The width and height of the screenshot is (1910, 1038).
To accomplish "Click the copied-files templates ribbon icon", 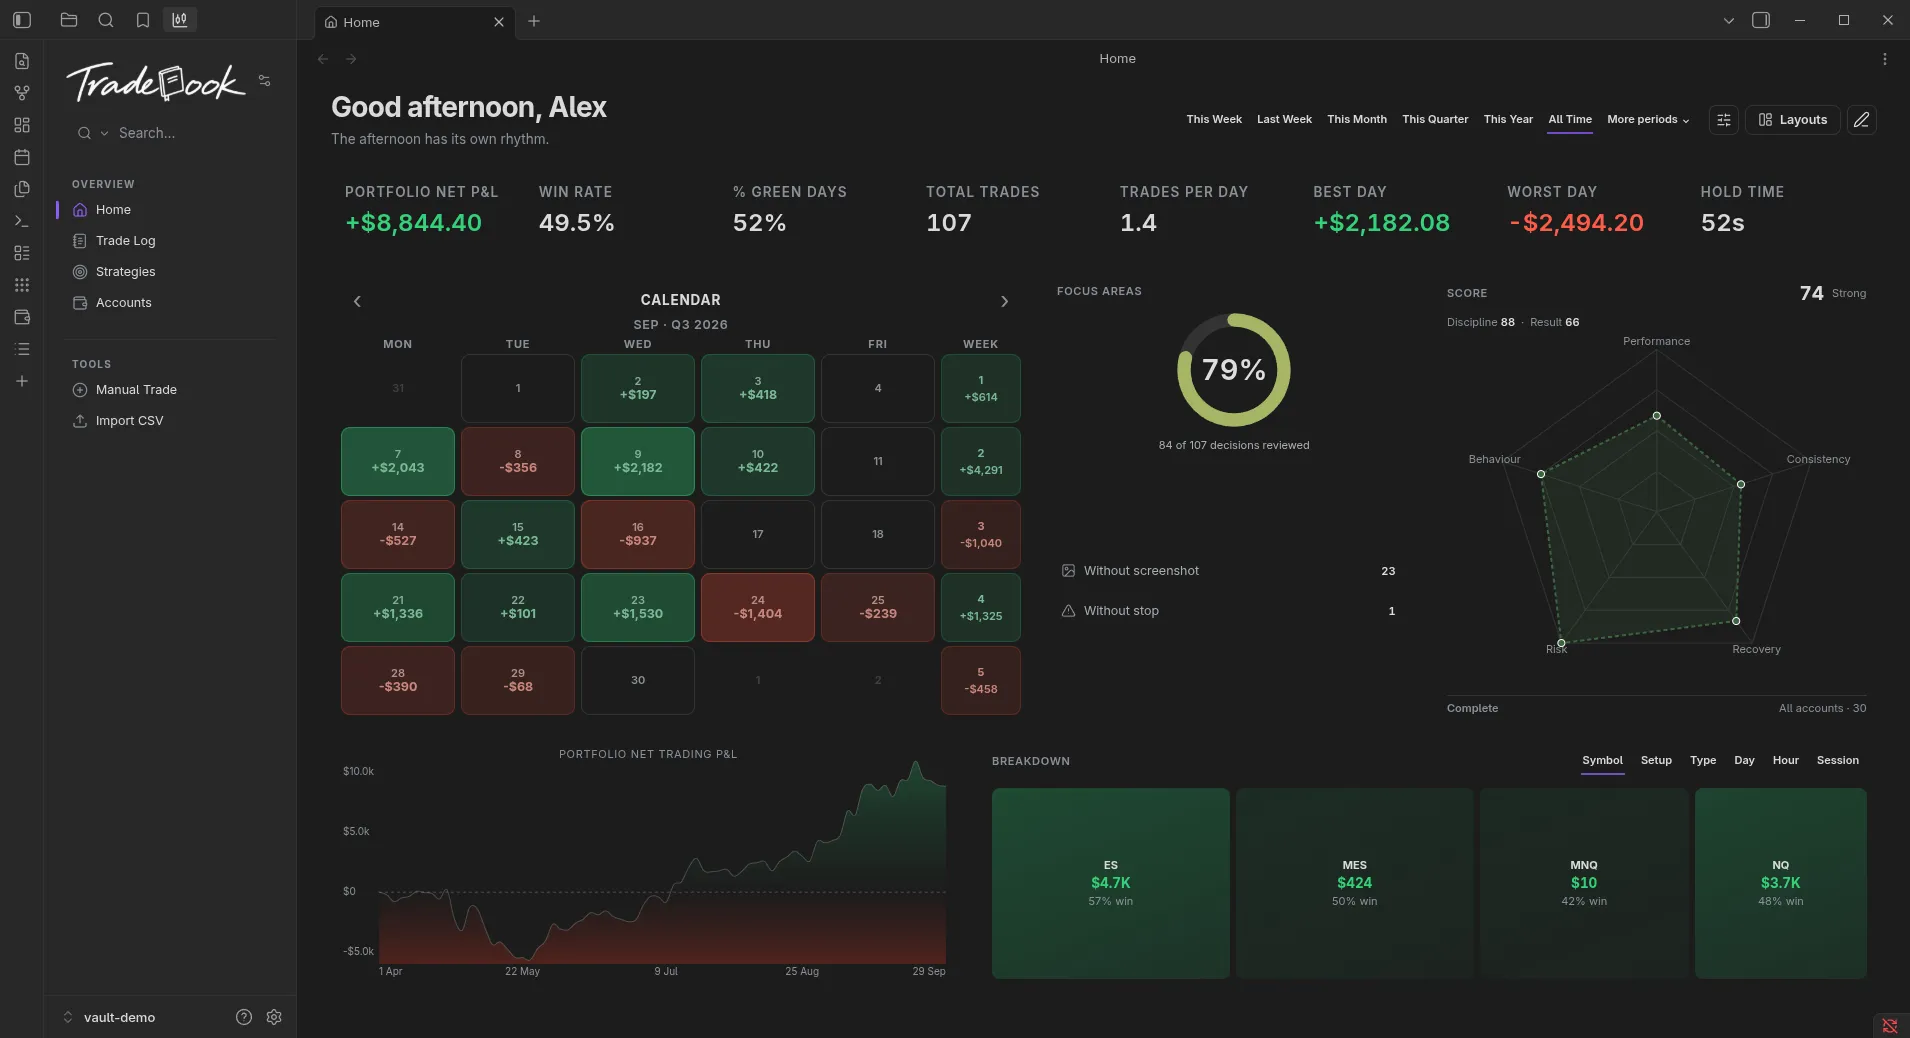I will (x=22, y=189).
